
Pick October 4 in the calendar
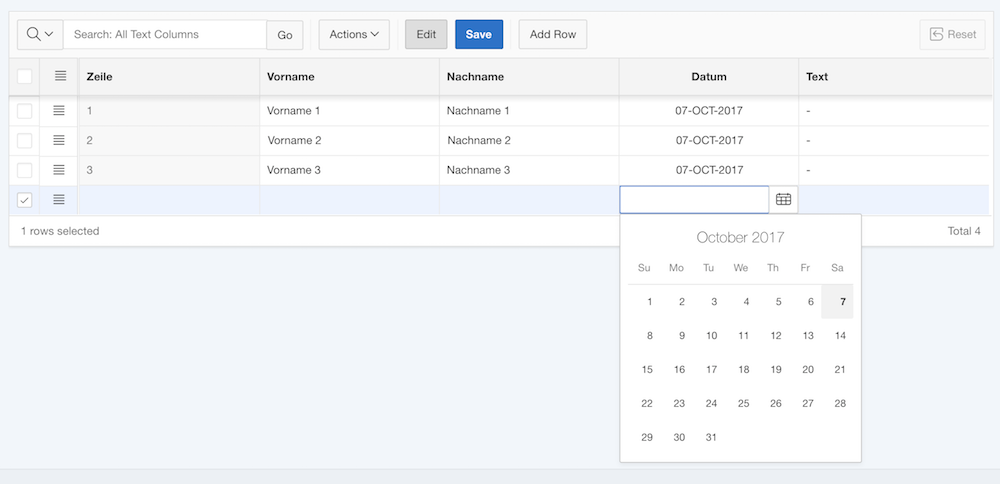coord(740,302)
